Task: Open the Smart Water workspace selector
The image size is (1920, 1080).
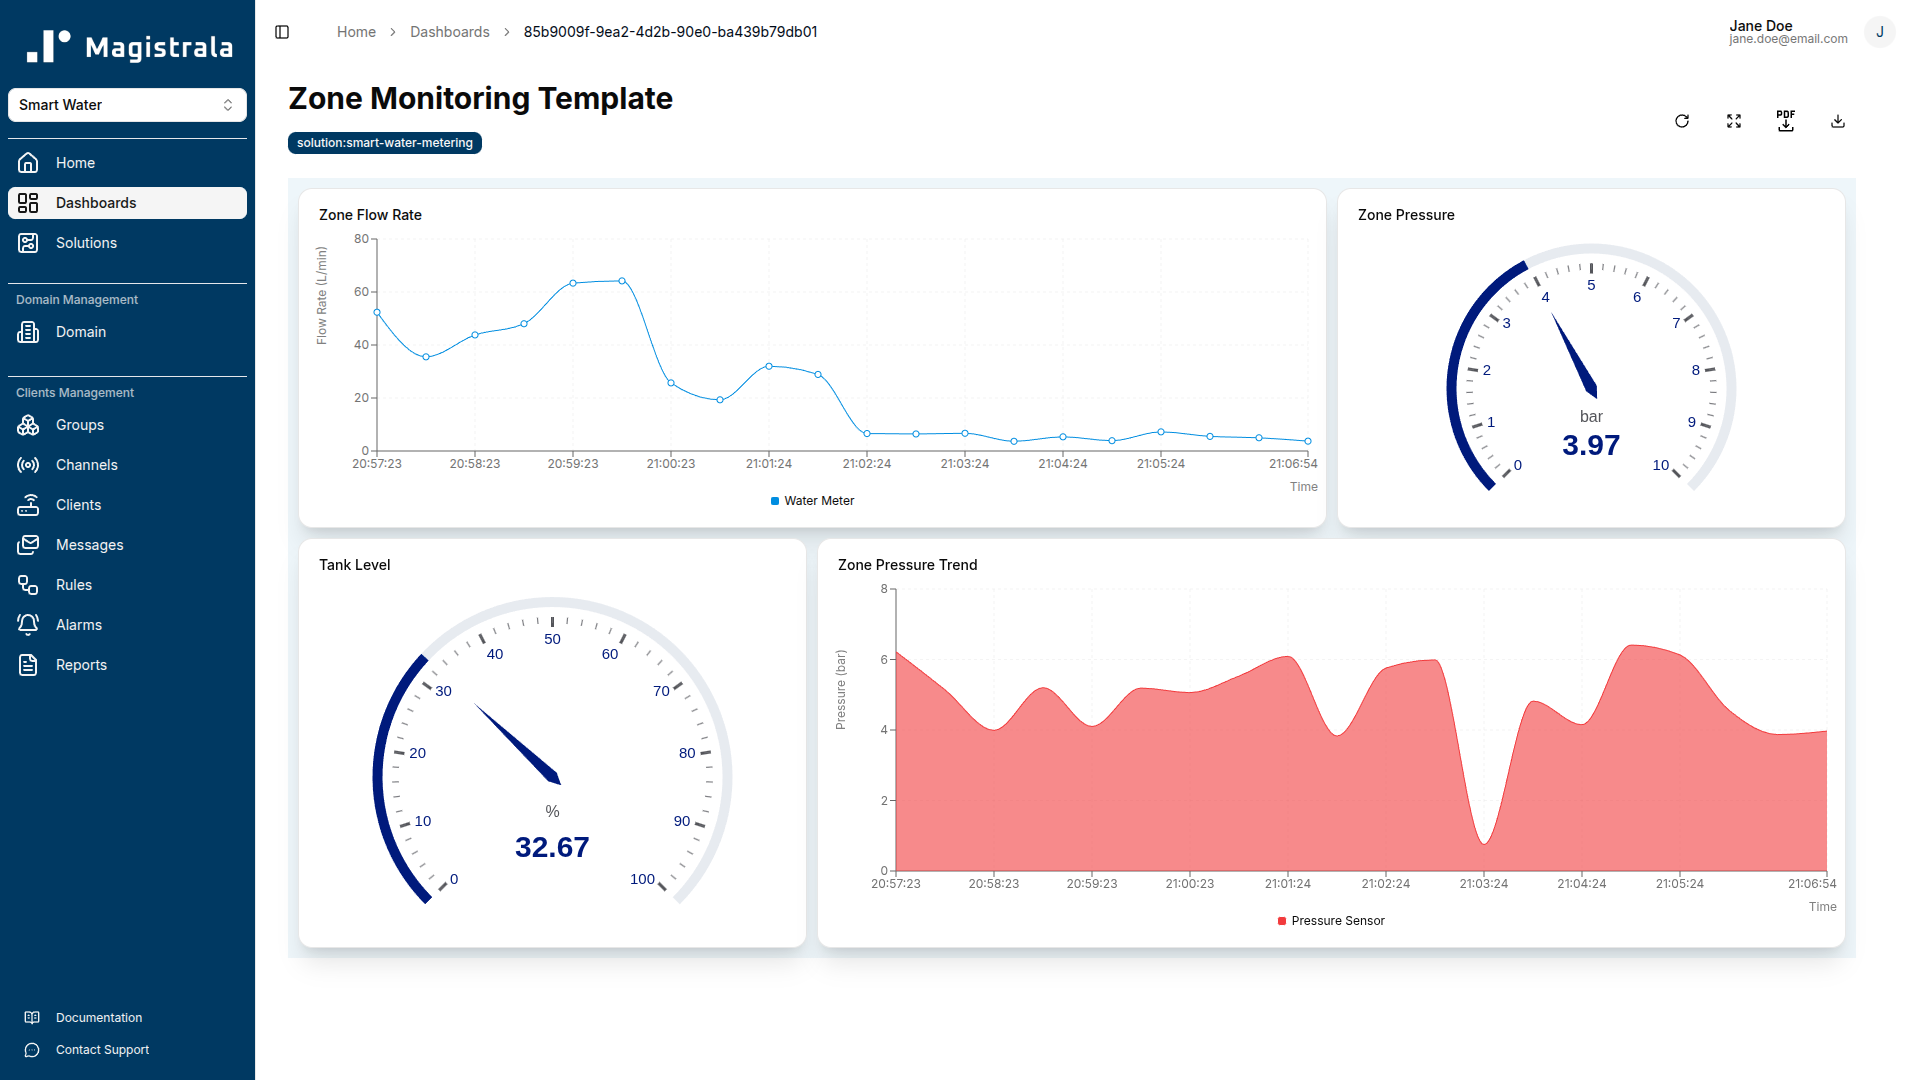Action: coord(127,104)
